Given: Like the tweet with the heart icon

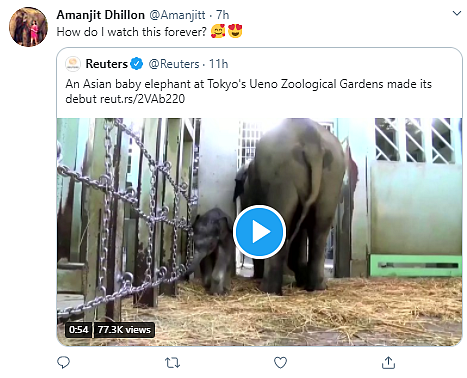Looking at the screenshot, I should [x=280, y=363].
